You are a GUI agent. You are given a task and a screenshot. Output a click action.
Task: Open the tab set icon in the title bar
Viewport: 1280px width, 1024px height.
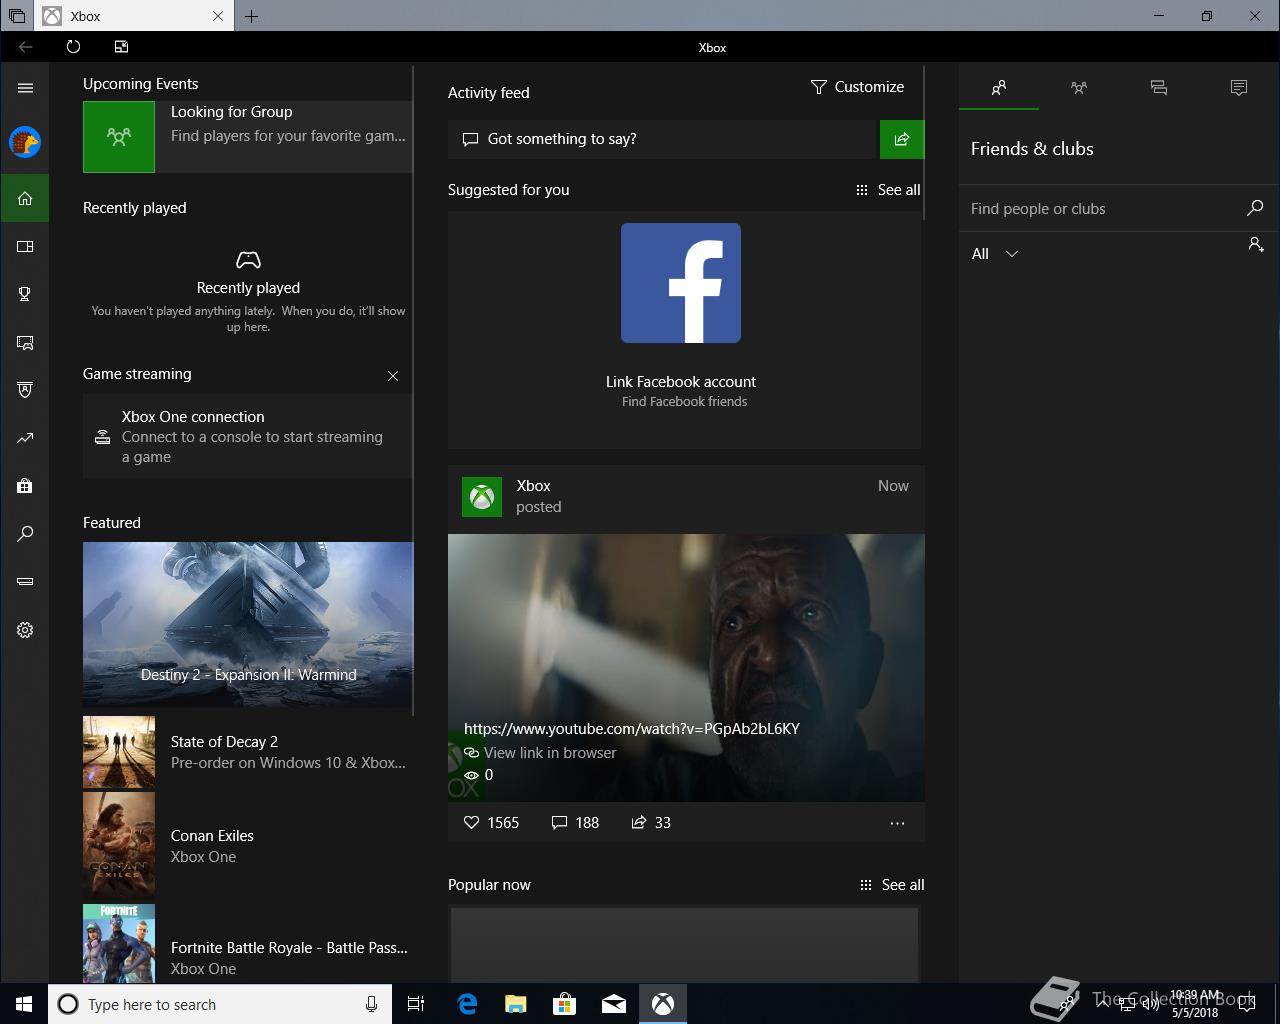[17, 16]
